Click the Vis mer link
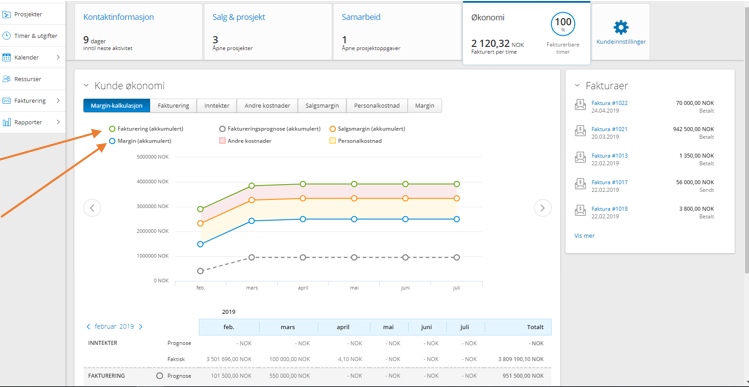The width and height of the screenshot is (749, 387). 584,236
